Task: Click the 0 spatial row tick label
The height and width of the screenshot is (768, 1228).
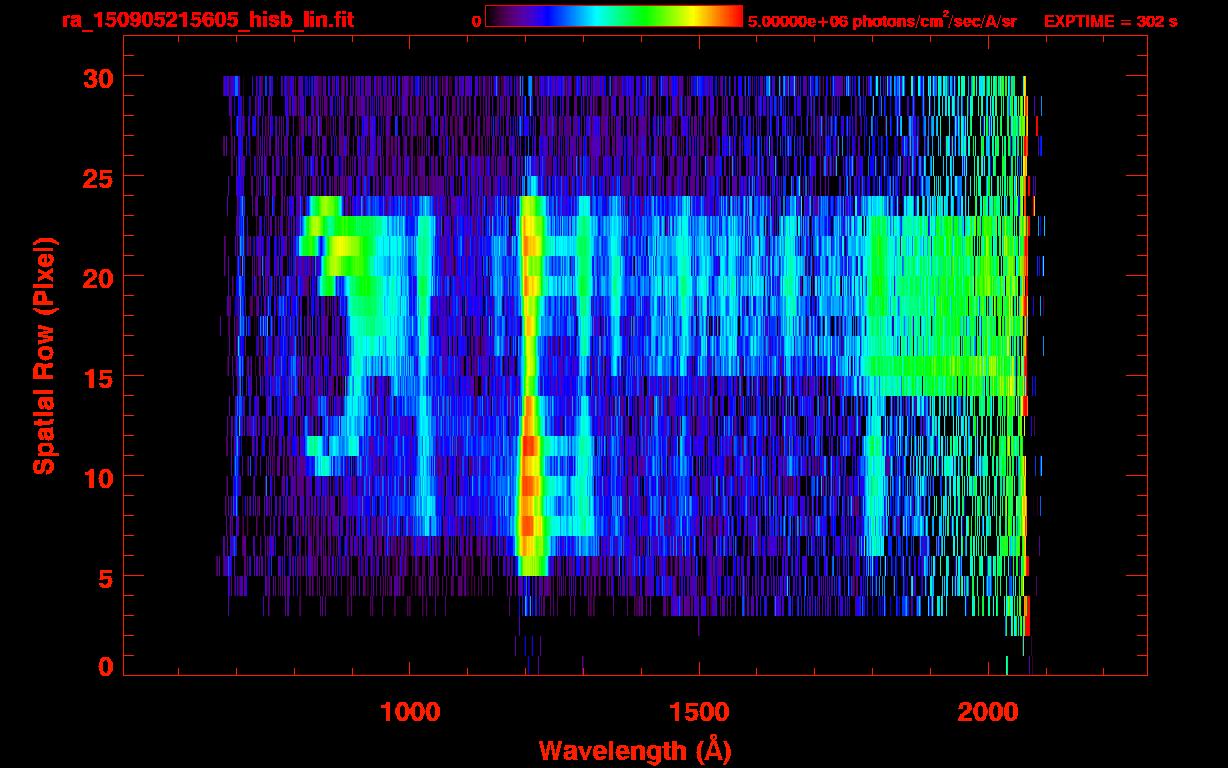Action: click(106, 666)
